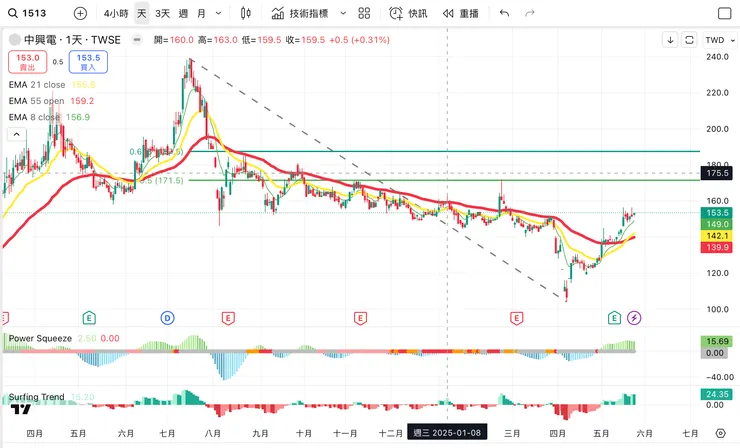
Task: Click the 2025-01-08 date label on time axis
Action: (x=447, y=432)
